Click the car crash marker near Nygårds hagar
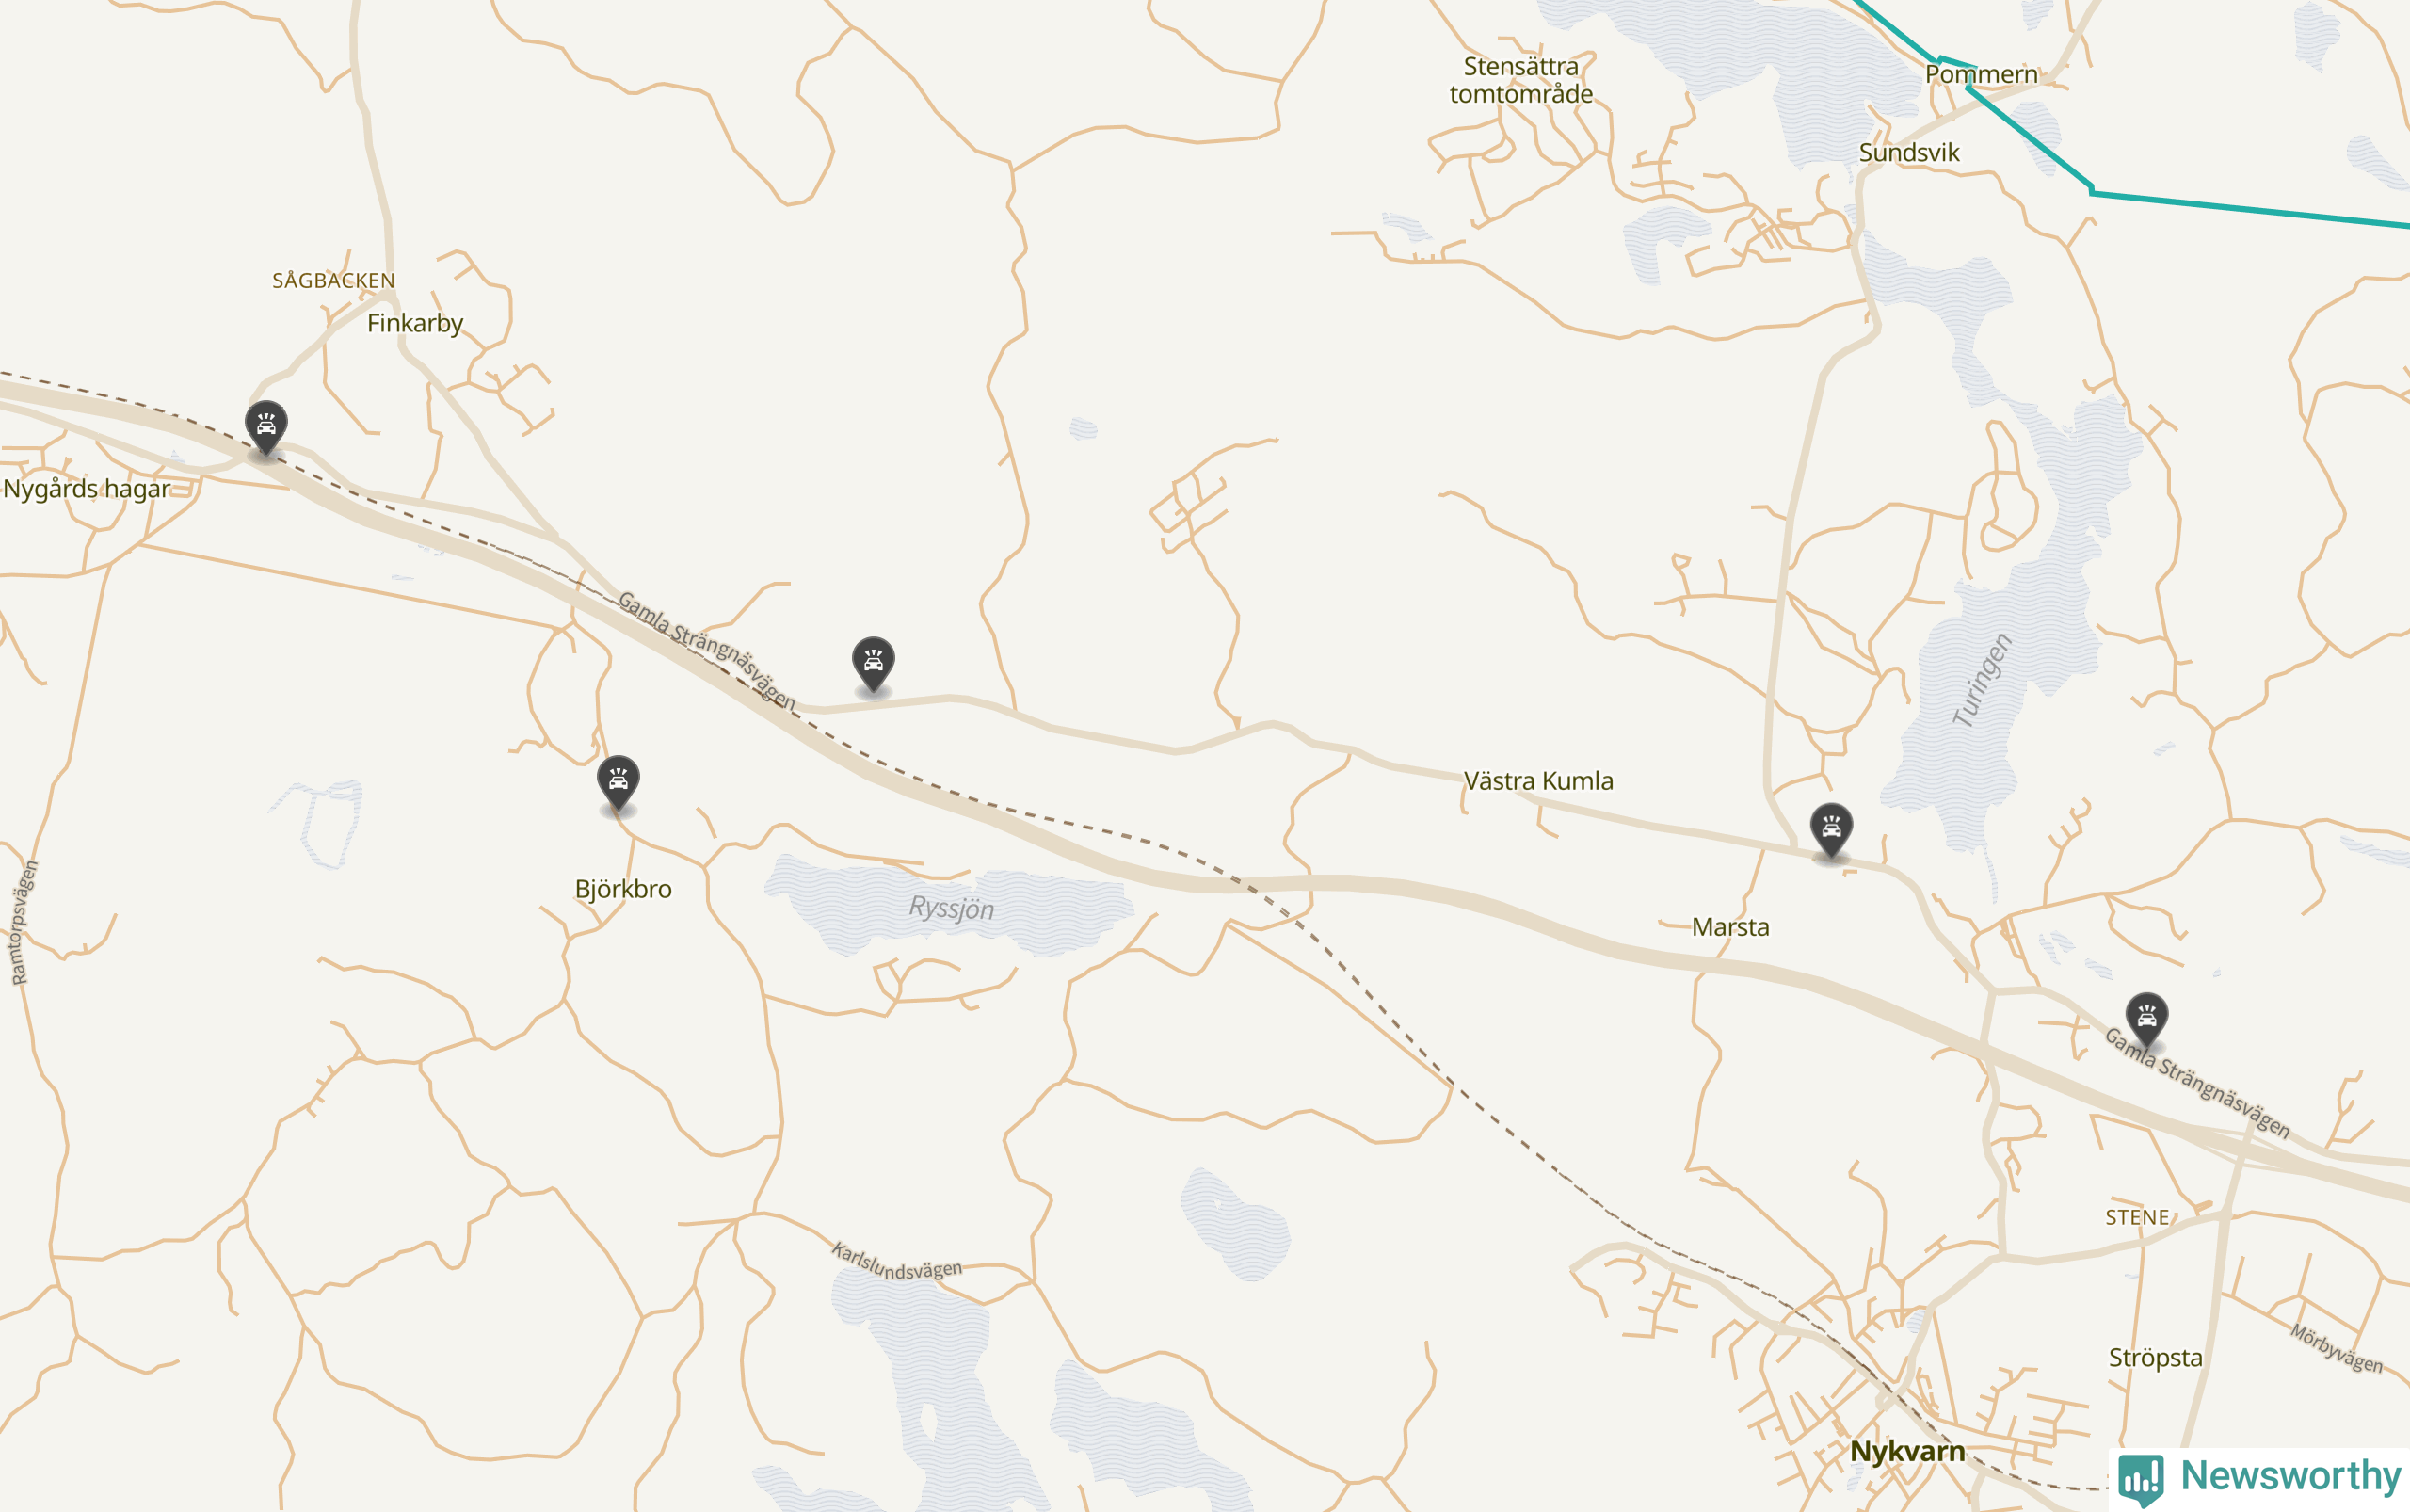The width and height of the screenshot is (2410, 1512). (266, 428)
